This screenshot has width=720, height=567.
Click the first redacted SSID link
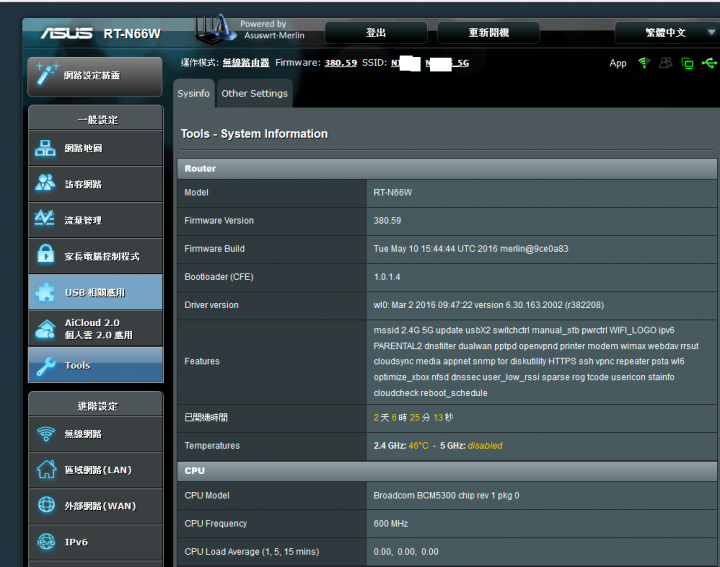[x=405, y=63]
